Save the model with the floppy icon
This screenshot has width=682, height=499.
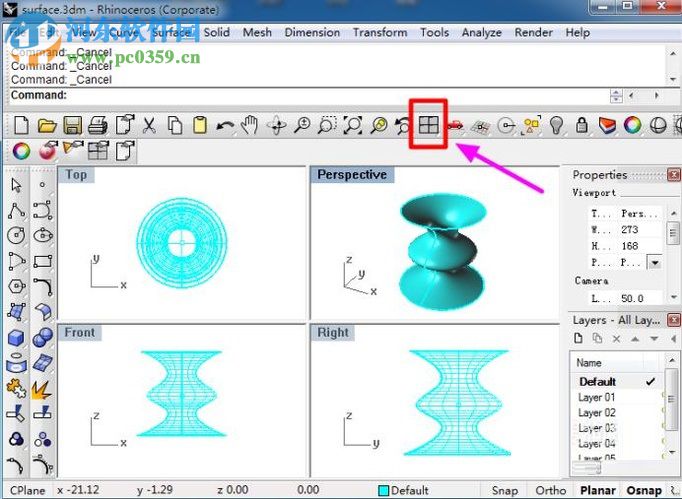pyautogui.click(x=73, y=126)
